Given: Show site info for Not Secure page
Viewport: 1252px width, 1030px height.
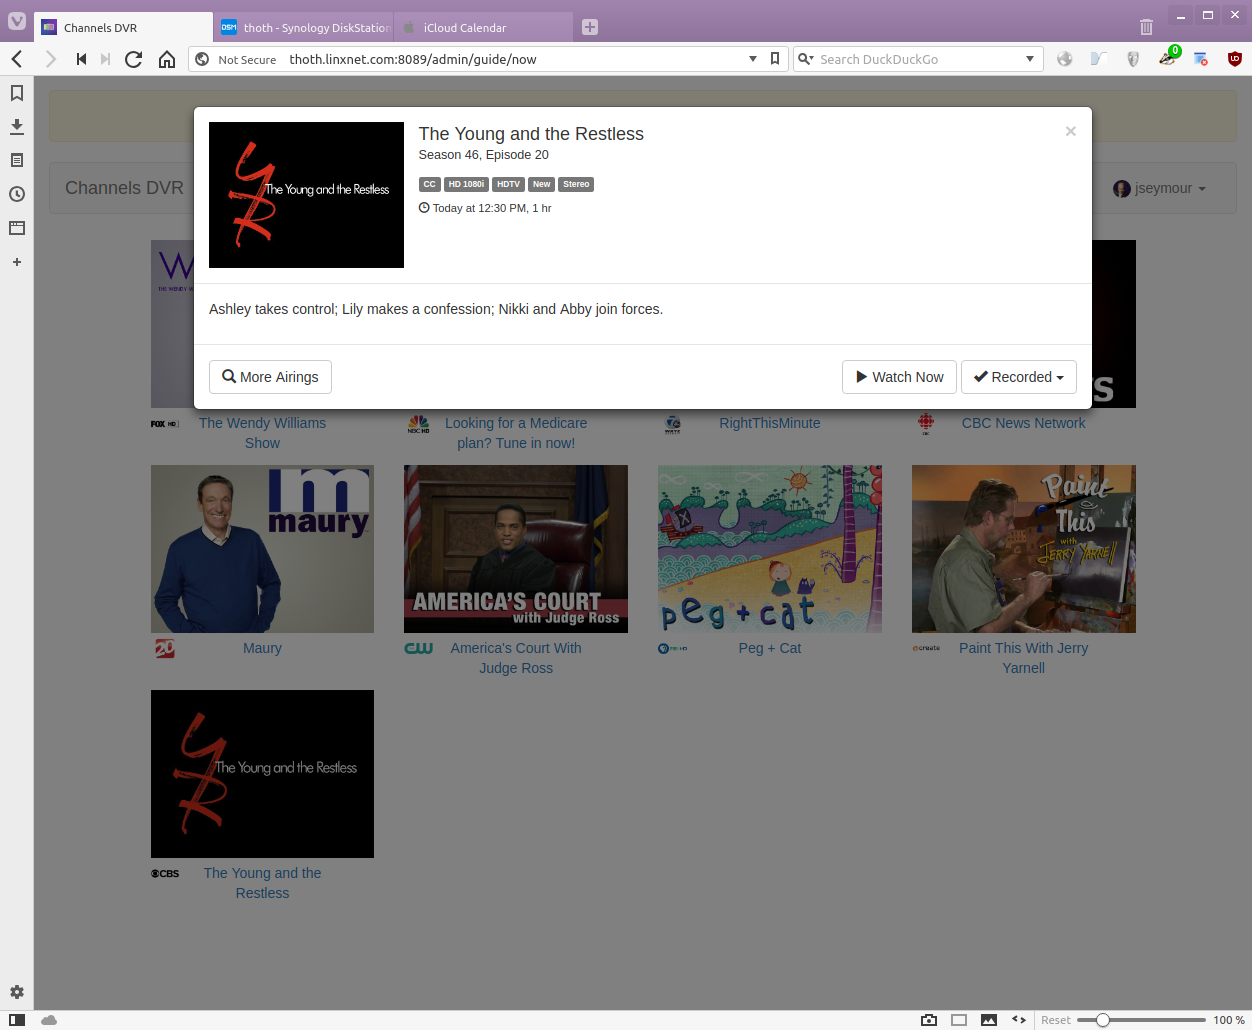Looking at the screenshot, I should coord(236,59).
